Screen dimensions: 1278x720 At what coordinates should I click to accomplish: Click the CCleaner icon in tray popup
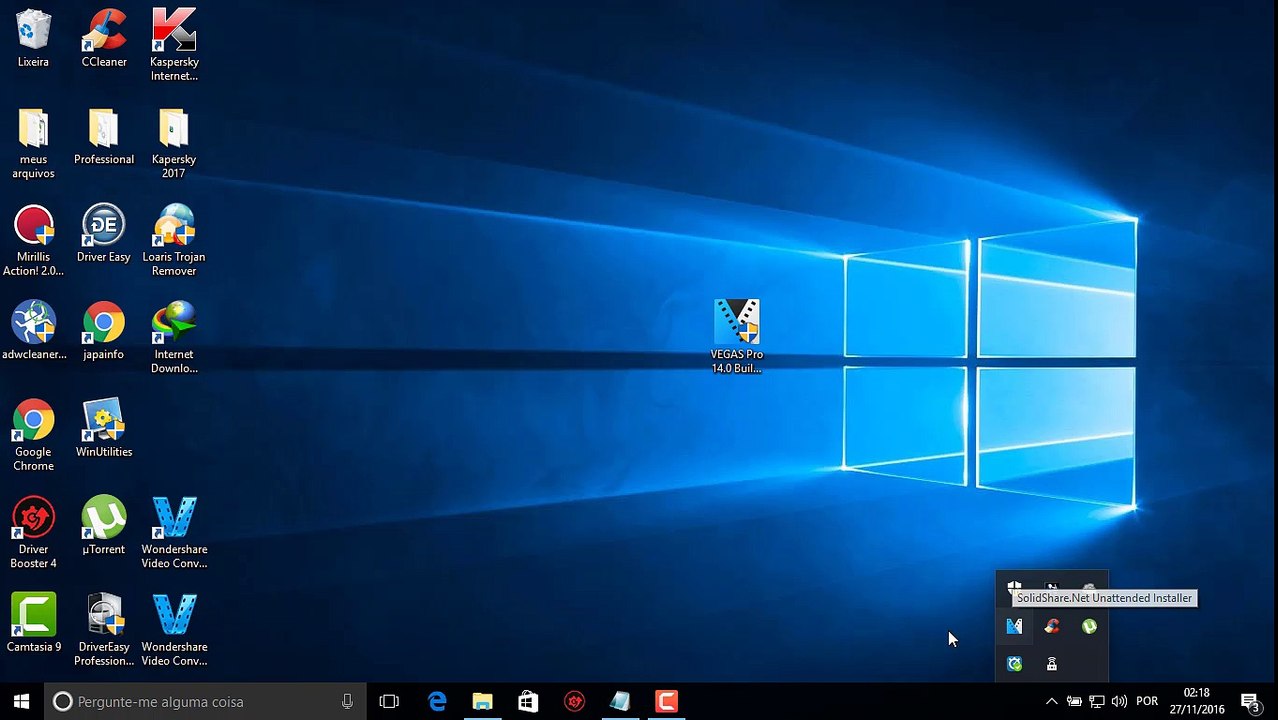(x=1051, y=626)
